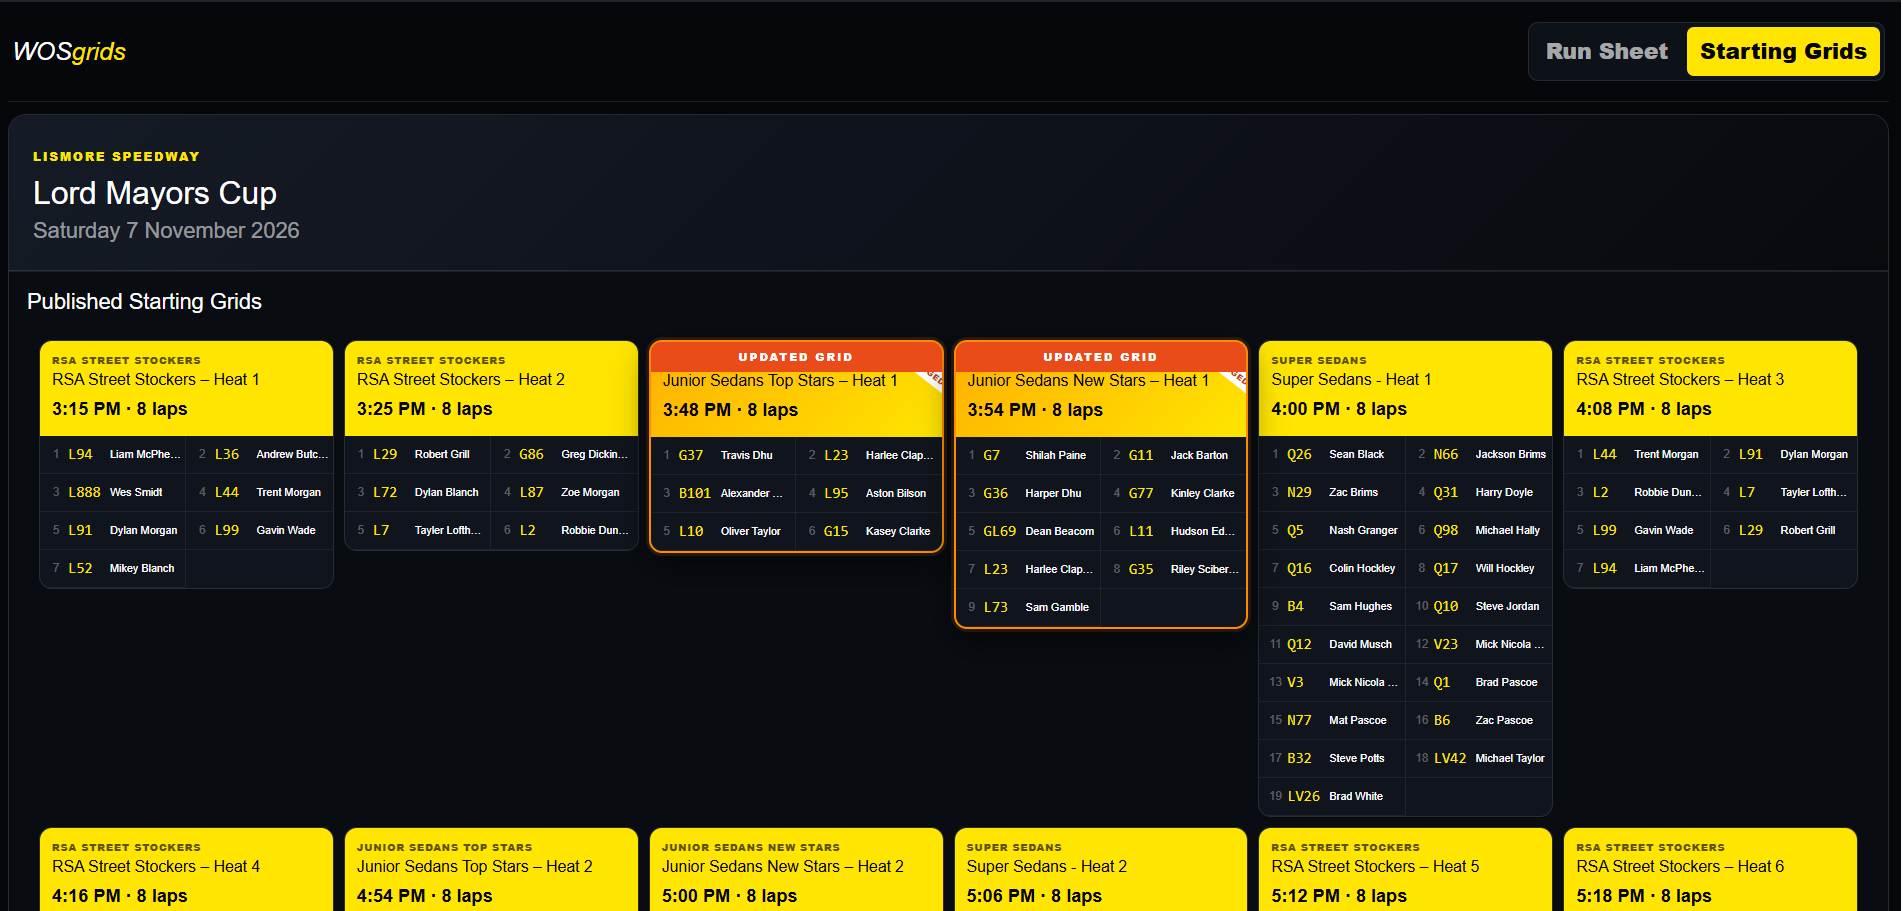Select driver 'Travis Dhu'
The image size is (1903, 911).
point(747,455)
